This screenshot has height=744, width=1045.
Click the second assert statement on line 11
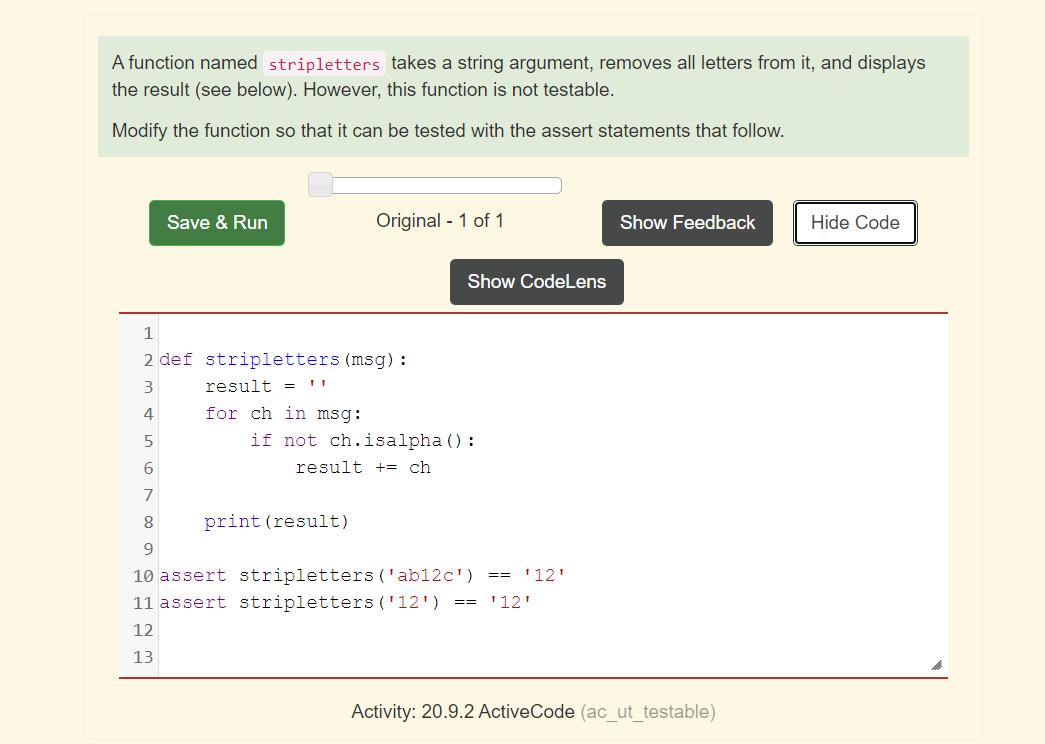348,602
